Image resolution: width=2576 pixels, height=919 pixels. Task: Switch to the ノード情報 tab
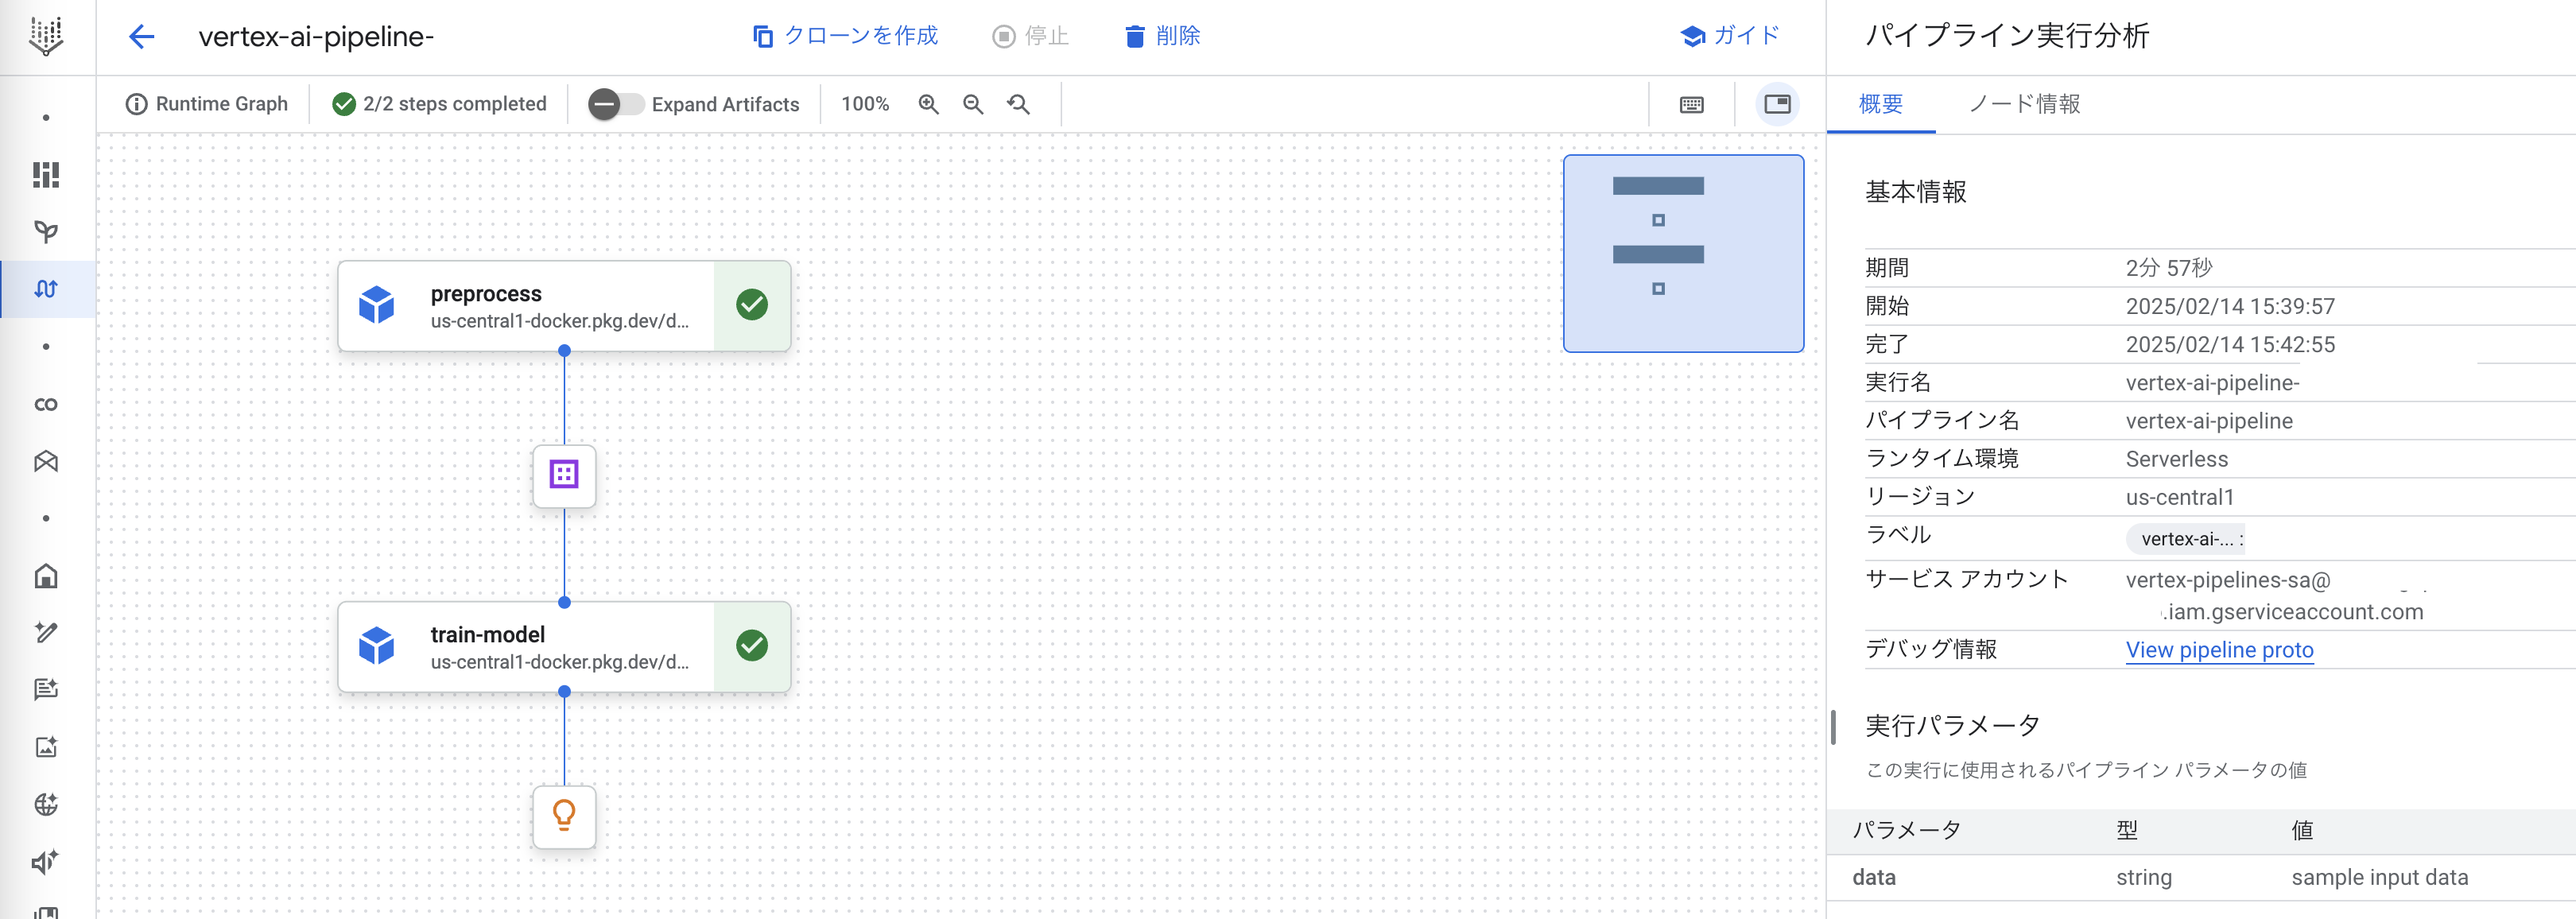(x=2024, y=104)
